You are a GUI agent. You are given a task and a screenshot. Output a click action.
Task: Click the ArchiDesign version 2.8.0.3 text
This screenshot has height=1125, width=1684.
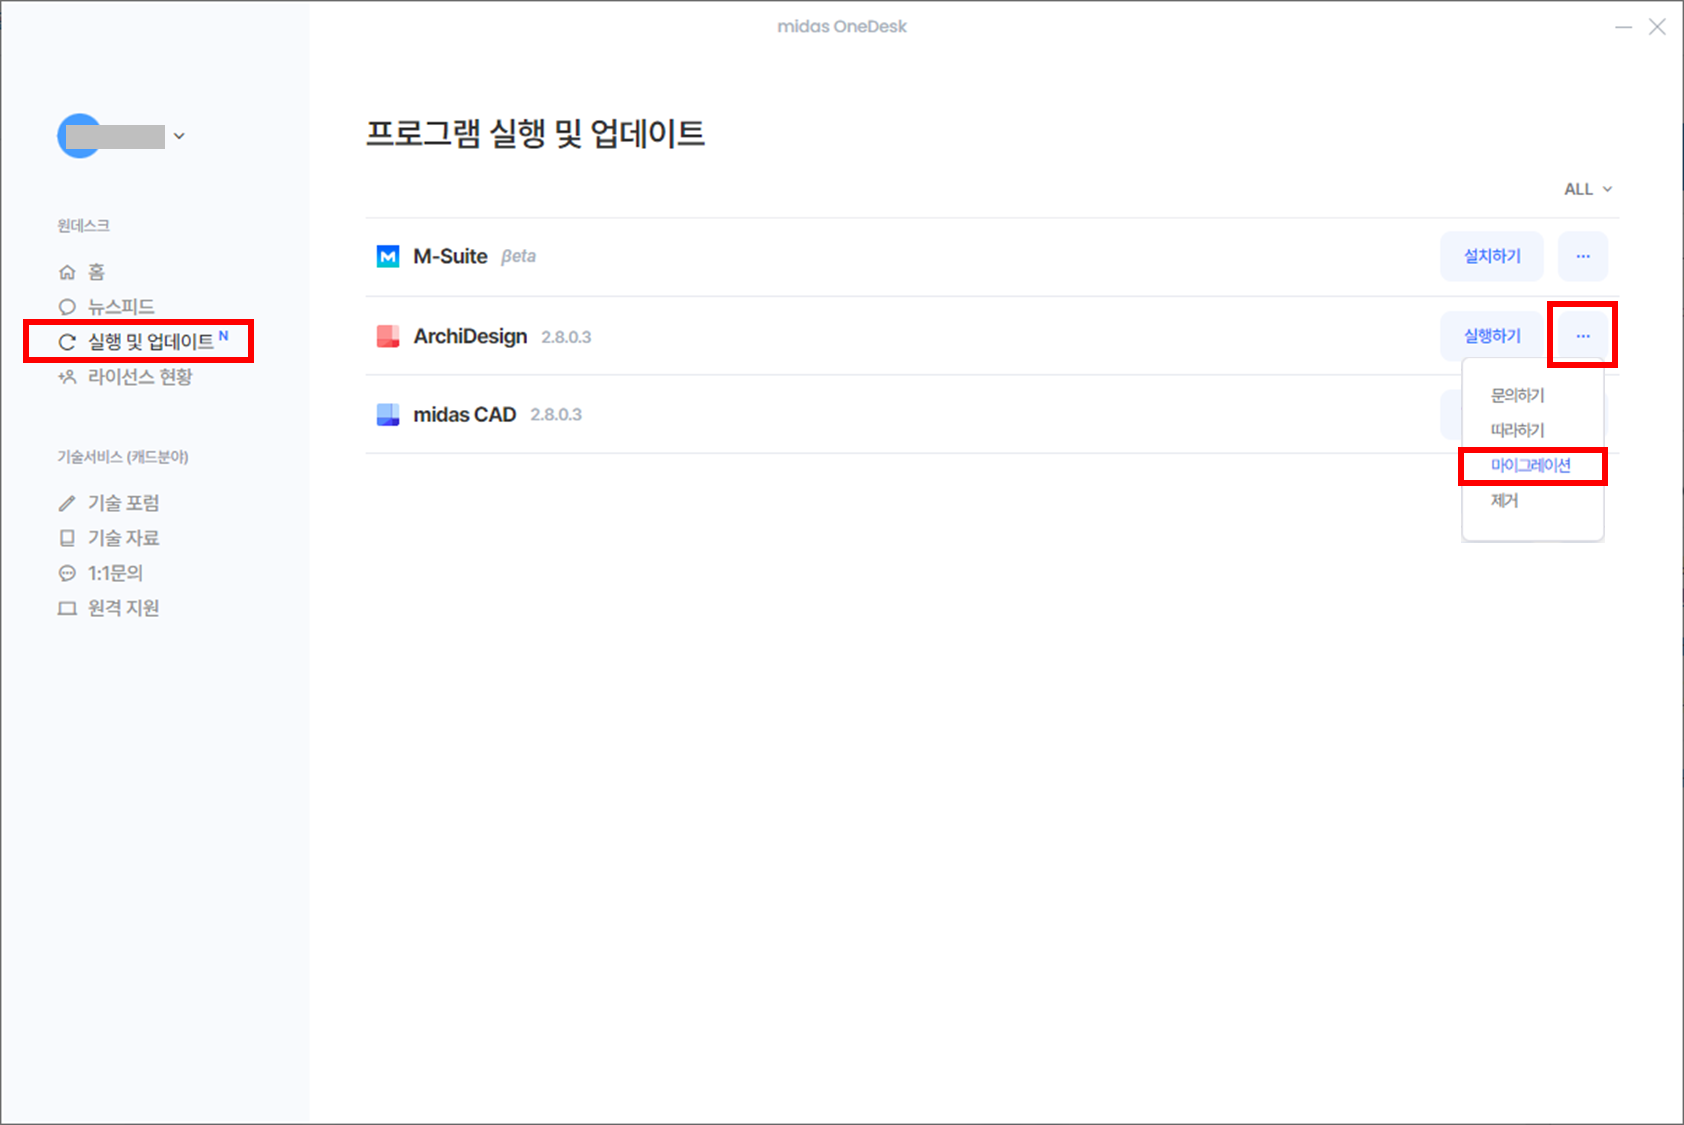click(566, 338)
